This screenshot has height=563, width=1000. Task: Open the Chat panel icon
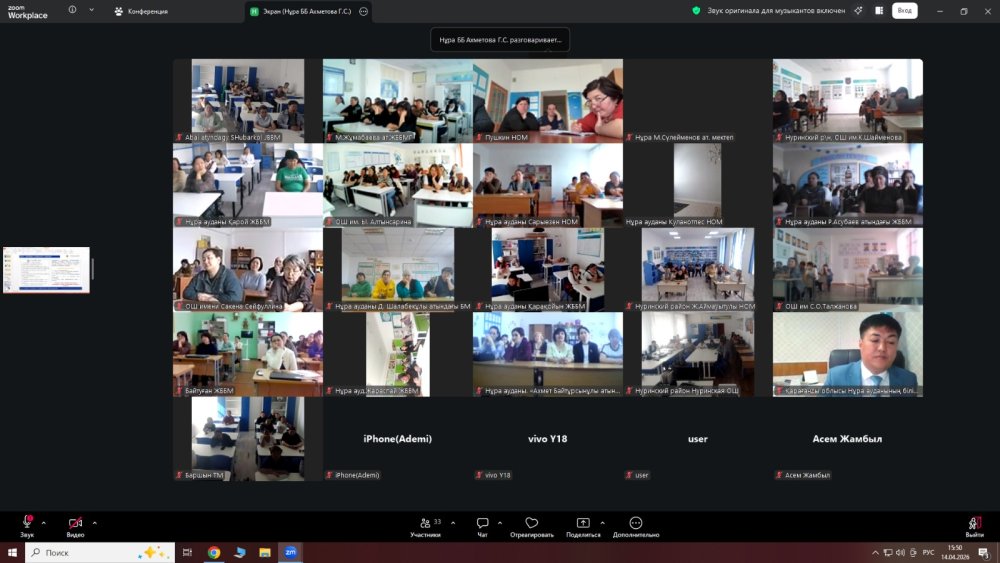482,523
